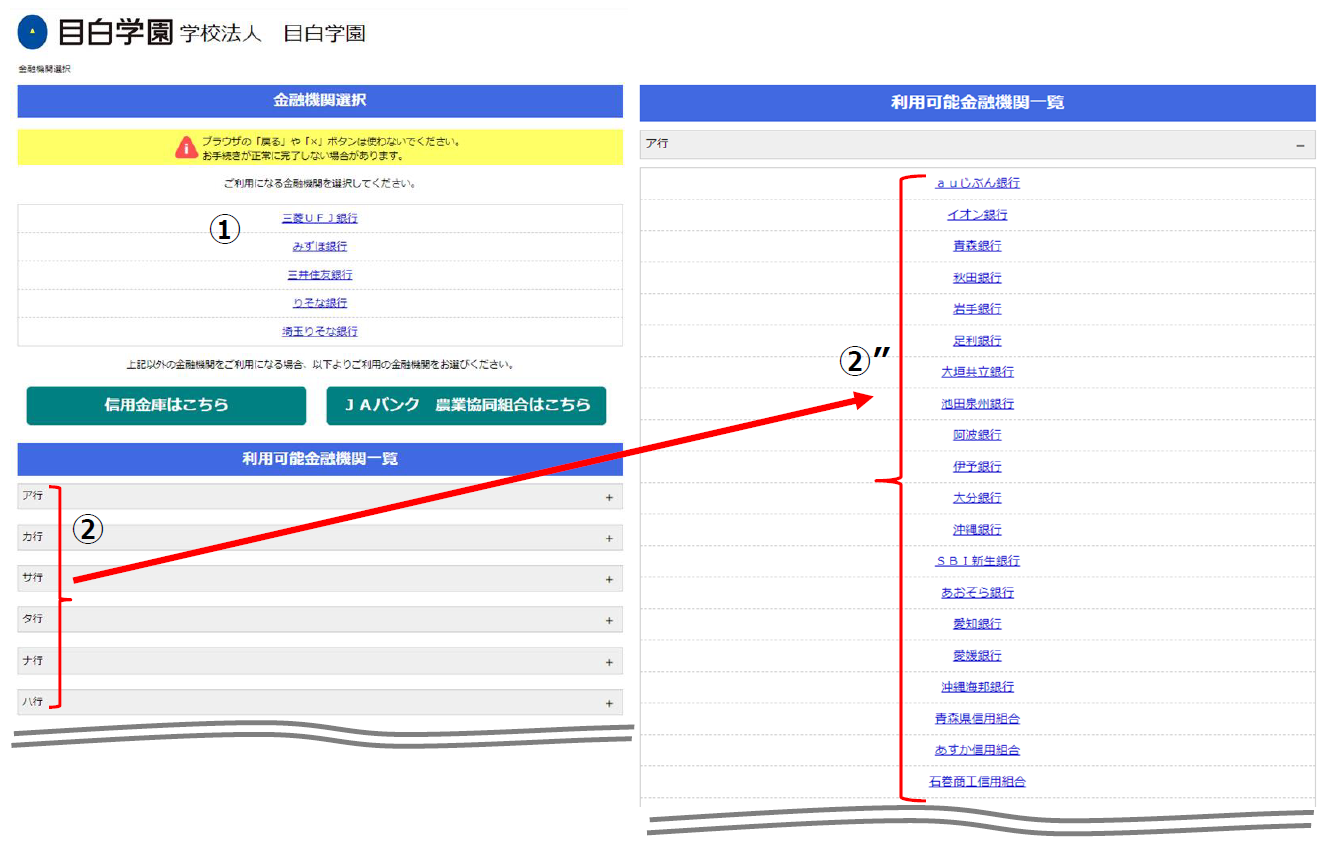Expand the カ行 section

(x=320, y=538)
